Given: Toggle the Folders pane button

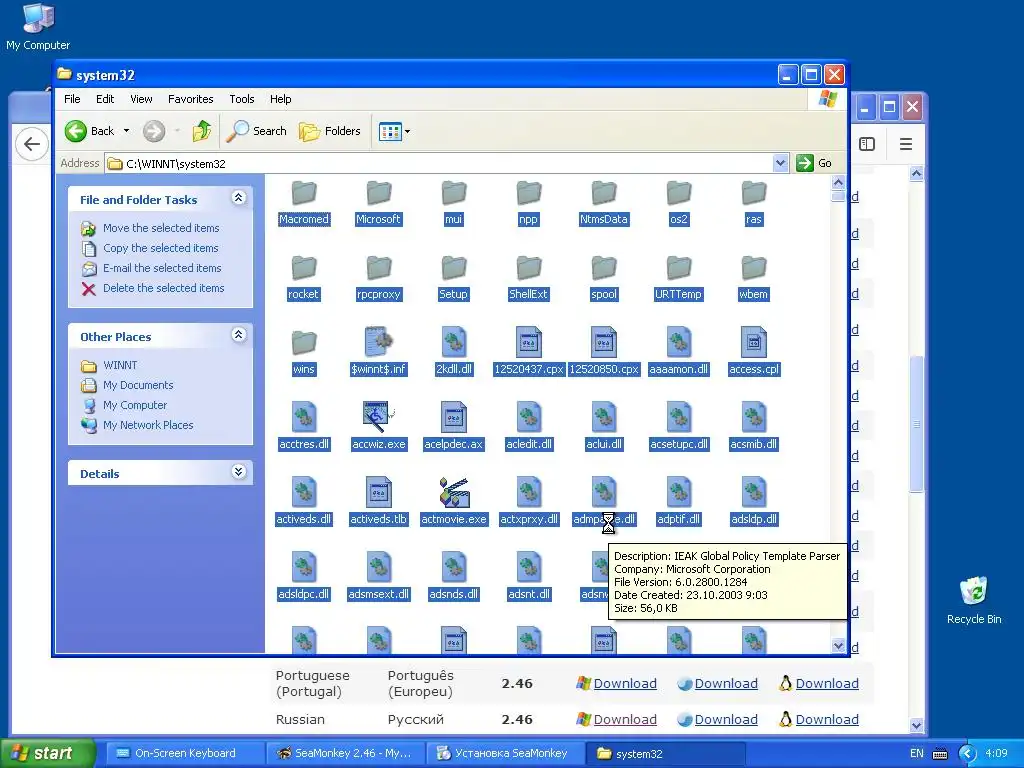Looking at the screenshot, I should 330,131.
